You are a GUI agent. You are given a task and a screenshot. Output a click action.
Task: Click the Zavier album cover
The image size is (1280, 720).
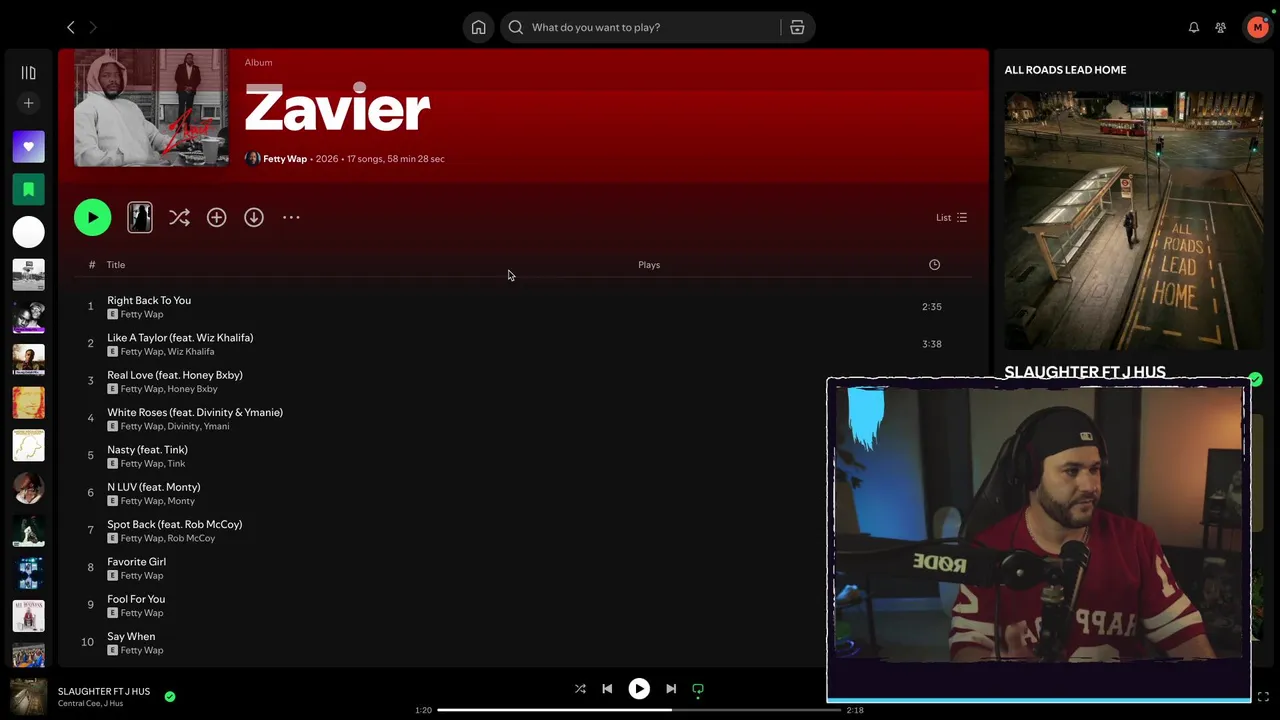point(151,108)
